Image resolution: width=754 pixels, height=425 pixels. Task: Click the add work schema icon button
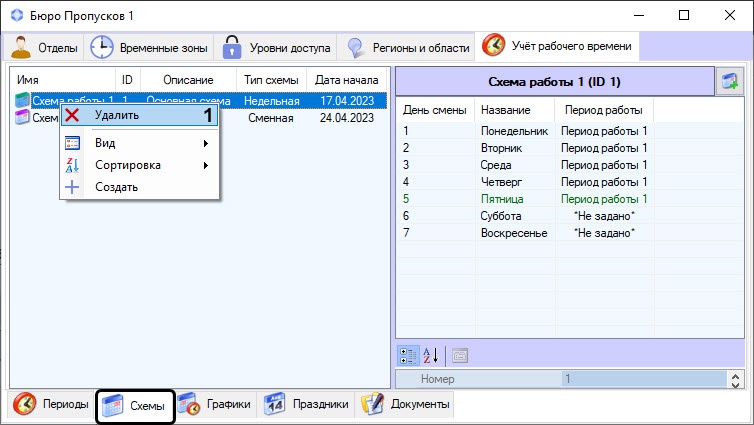[730, 82]
